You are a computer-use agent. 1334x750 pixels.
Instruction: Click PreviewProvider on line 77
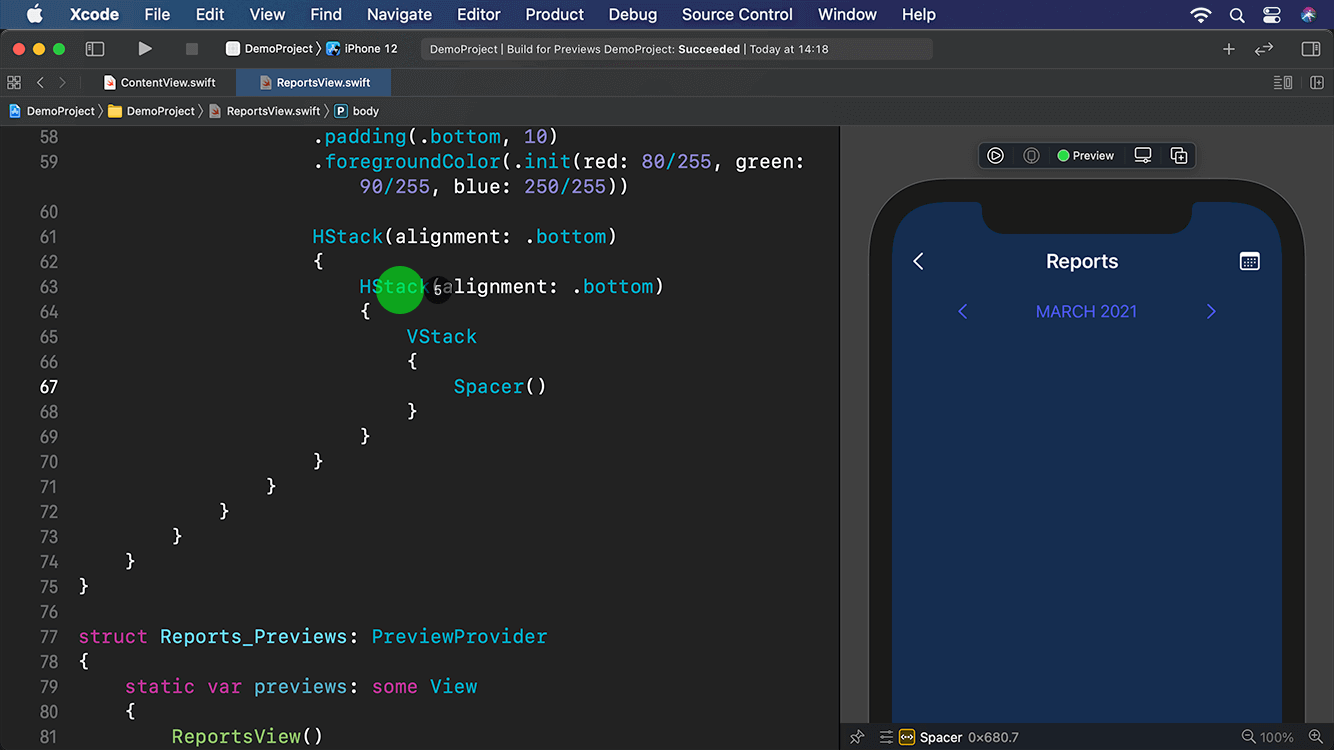[459, 637]
